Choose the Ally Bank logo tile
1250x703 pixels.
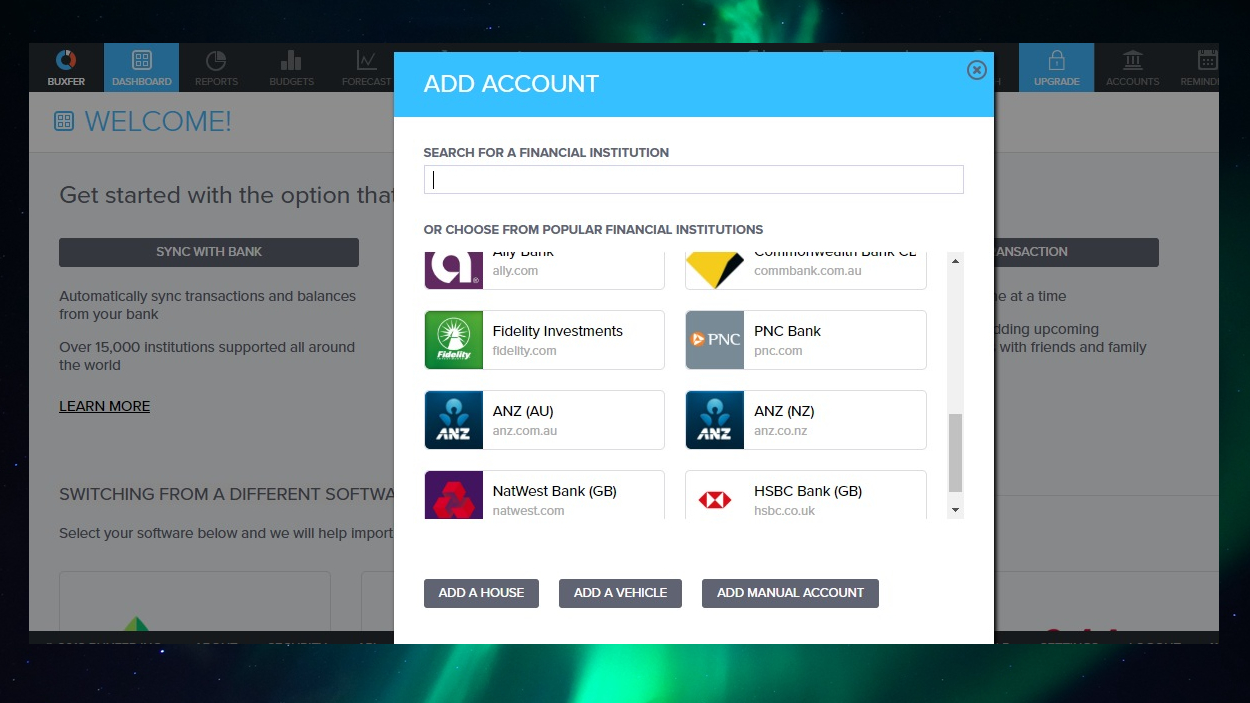pyautogui.click(x=454, y=271)
